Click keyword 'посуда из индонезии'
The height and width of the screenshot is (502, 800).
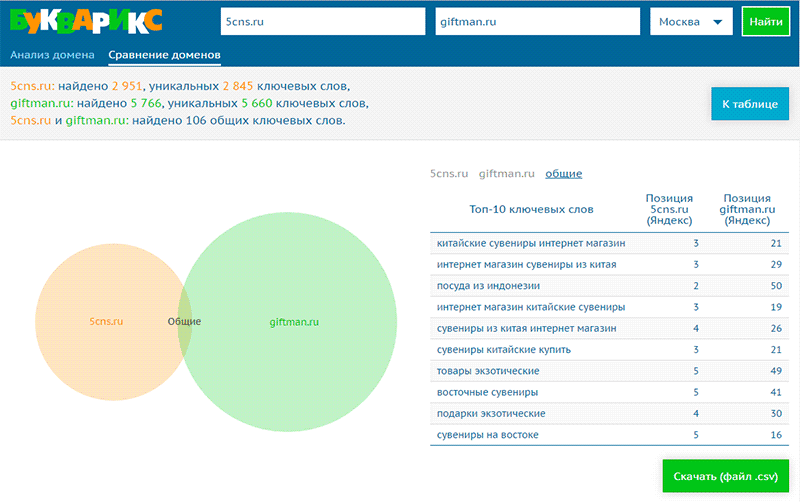tap(488, 286)
